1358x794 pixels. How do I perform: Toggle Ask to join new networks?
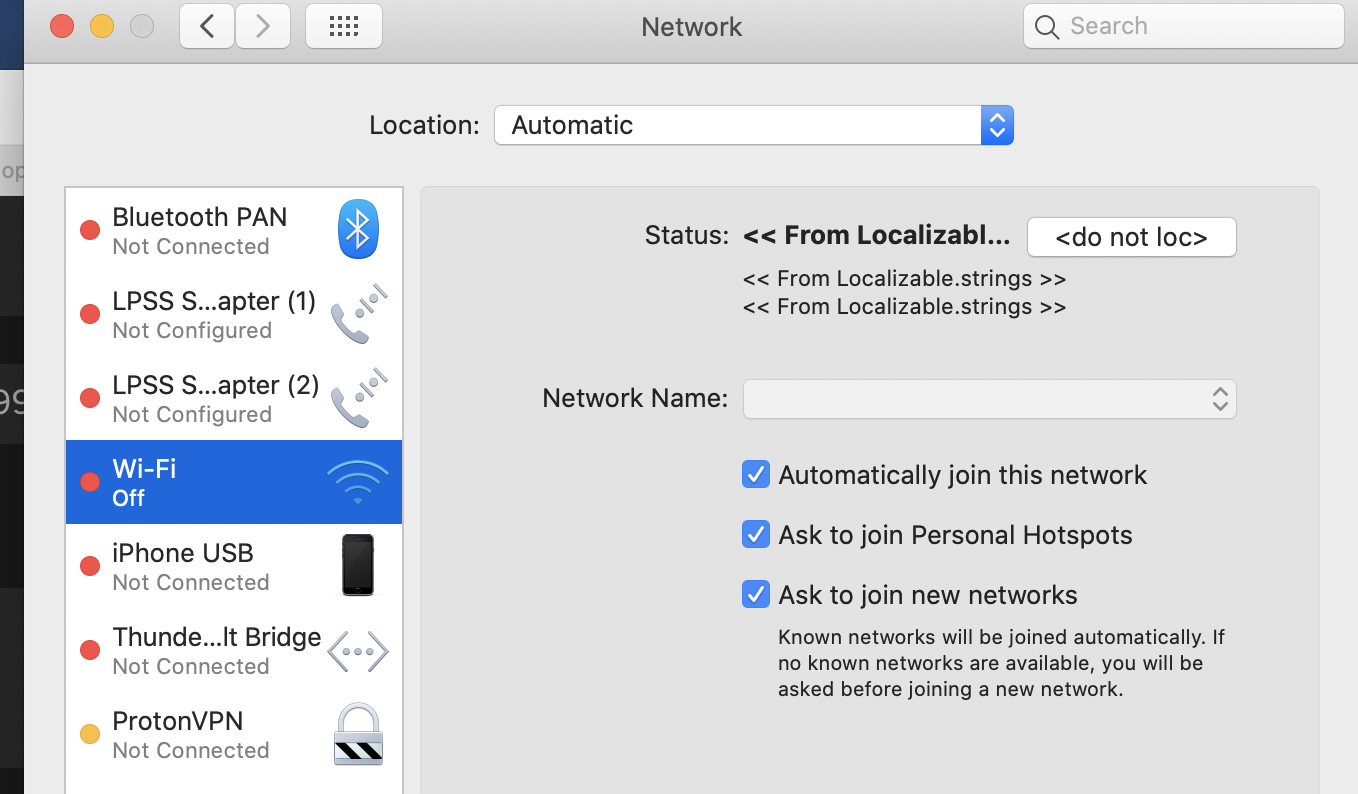(756, 594)
